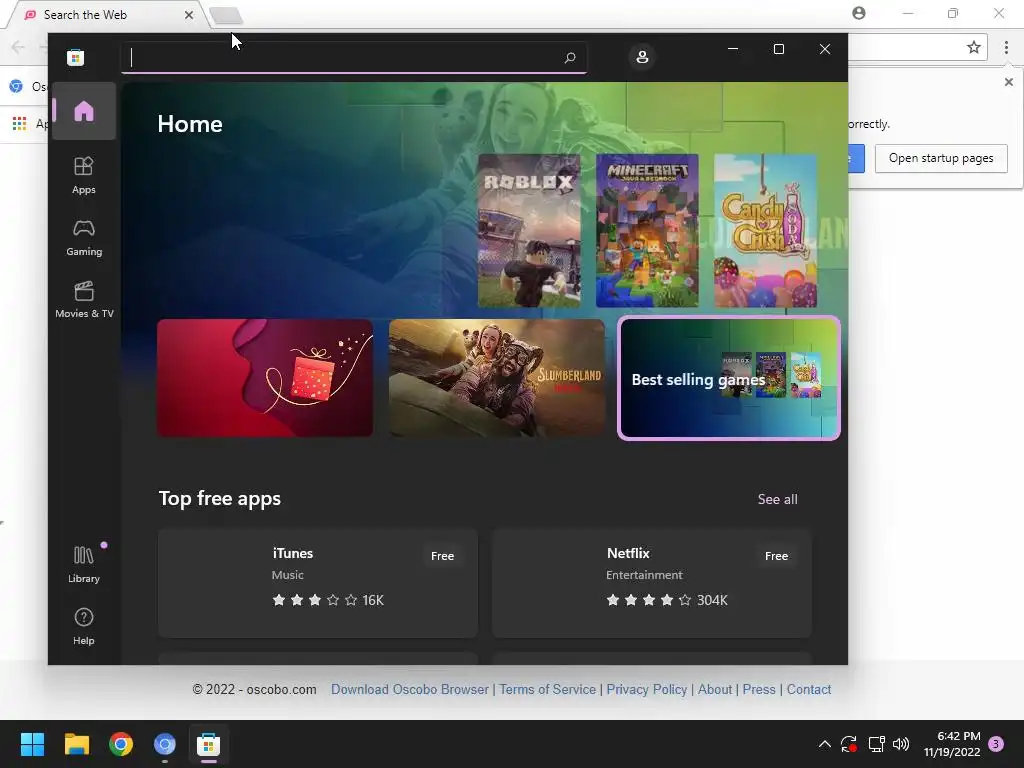This screenshot has height=768, width=1024.
Task: Open a new browser tab
Action: tap(227, 14)
